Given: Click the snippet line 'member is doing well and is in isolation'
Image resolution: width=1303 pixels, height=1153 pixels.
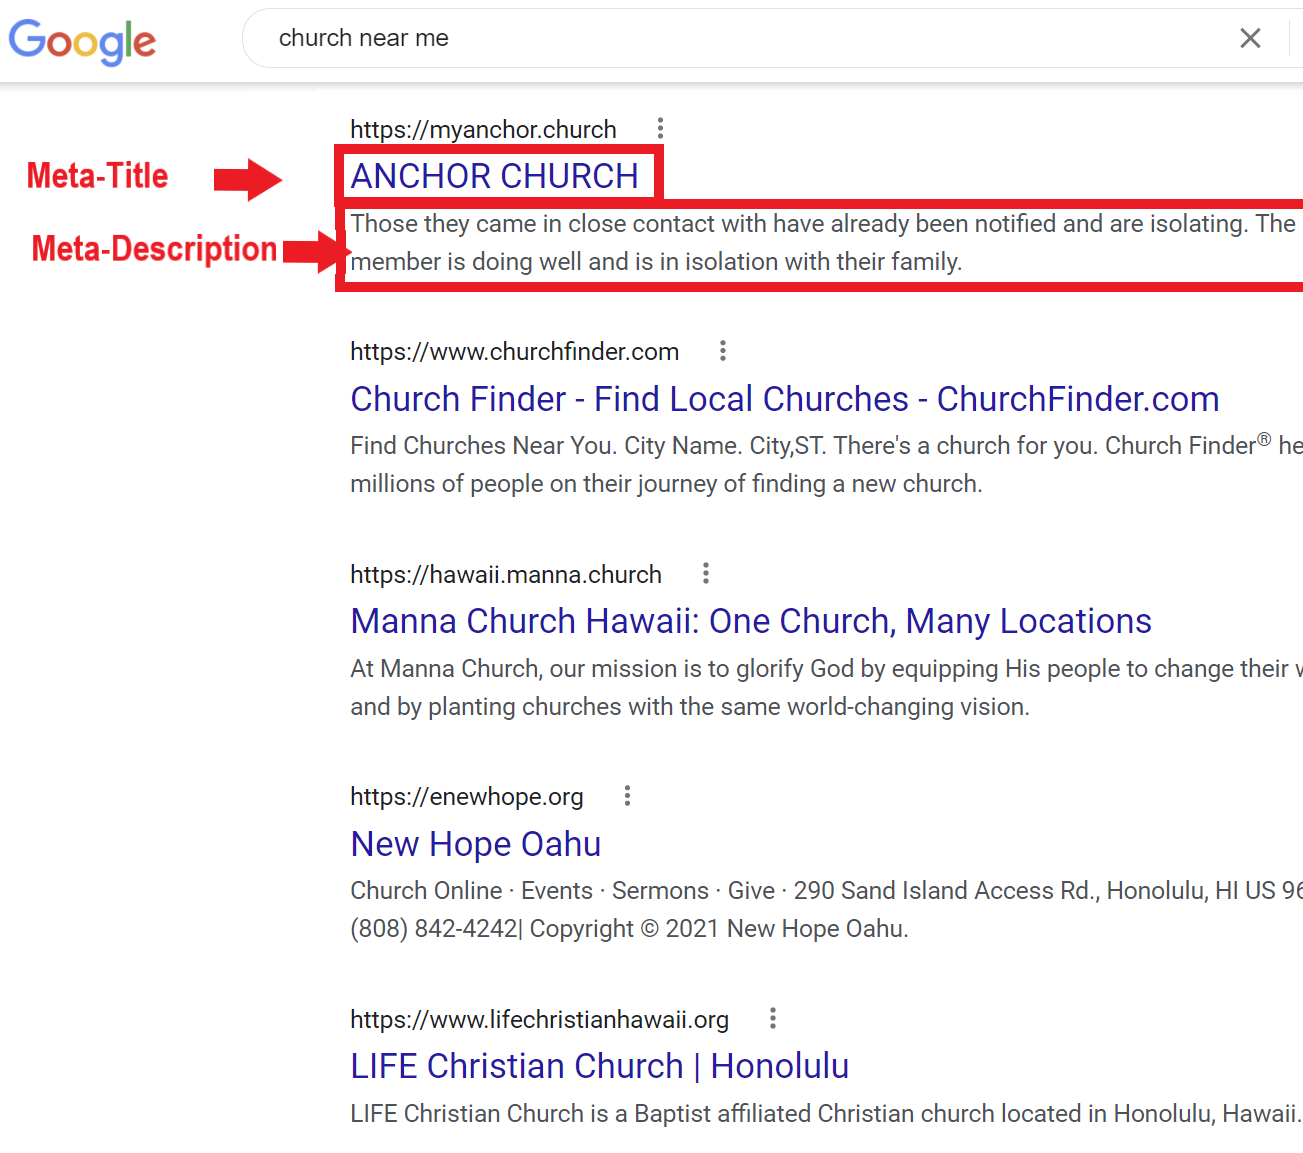Looking at the screenshot, I should pyautogui.click(x=656, y=262).
